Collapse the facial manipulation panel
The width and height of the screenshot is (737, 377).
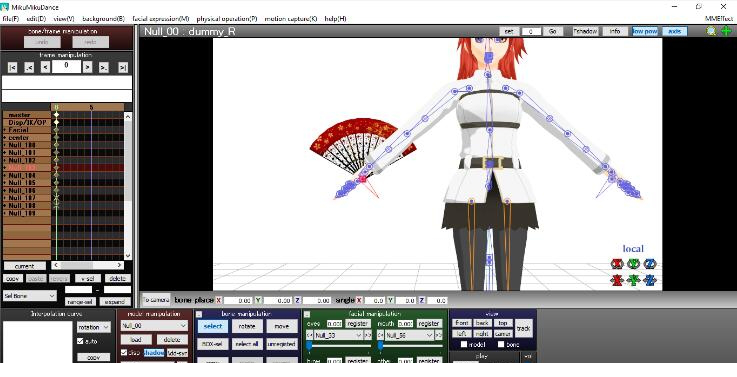pyautogui.click(x=307, y=314)
